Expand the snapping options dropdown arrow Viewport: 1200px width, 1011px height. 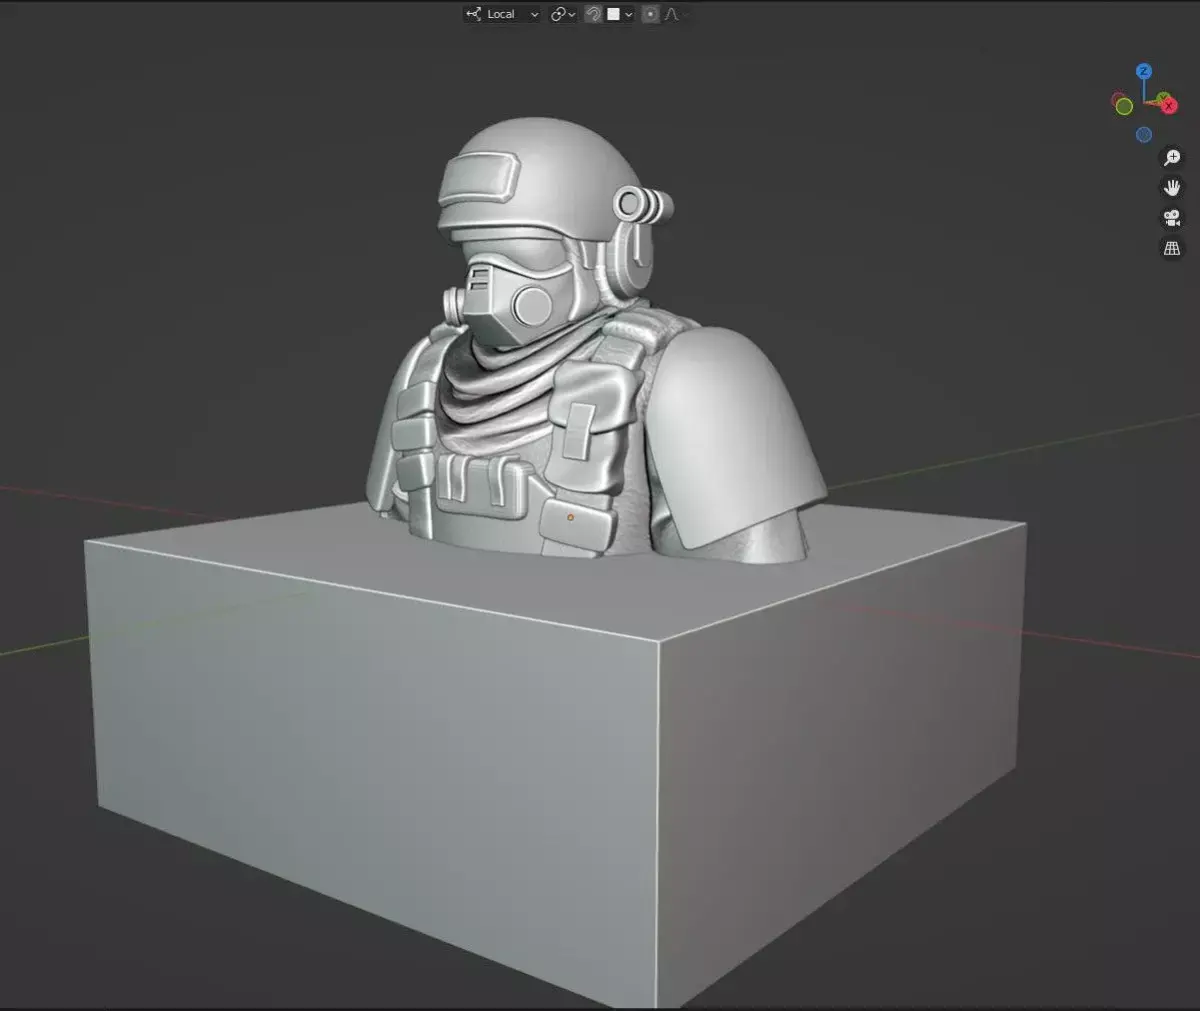pos(571,14)
